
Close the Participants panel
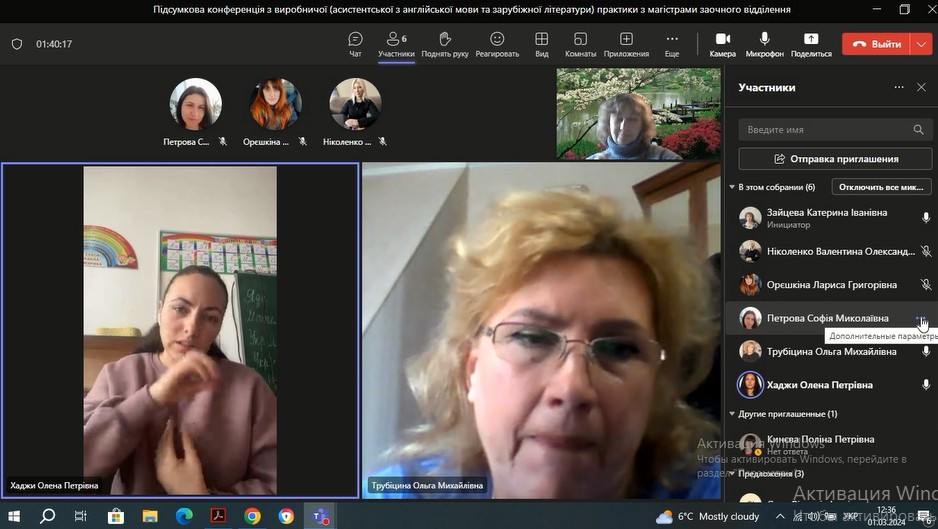click(921, 87)
